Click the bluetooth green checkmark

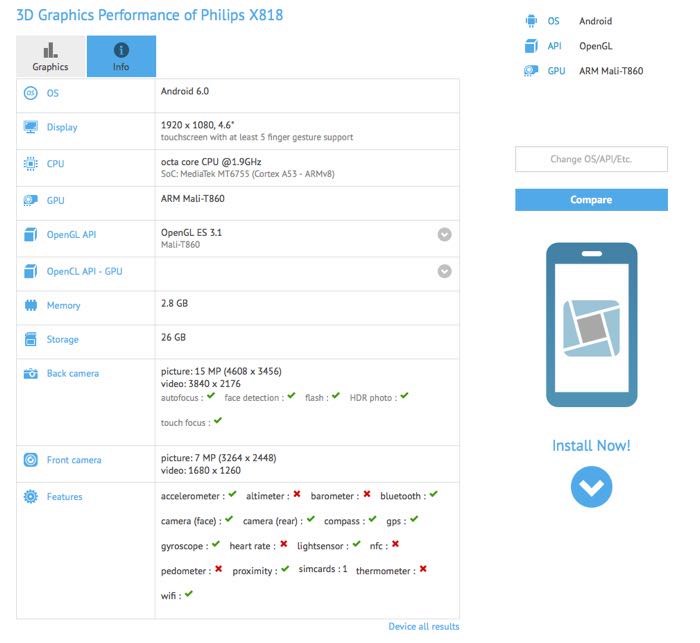pyautogui.click(x=434, y=494)
